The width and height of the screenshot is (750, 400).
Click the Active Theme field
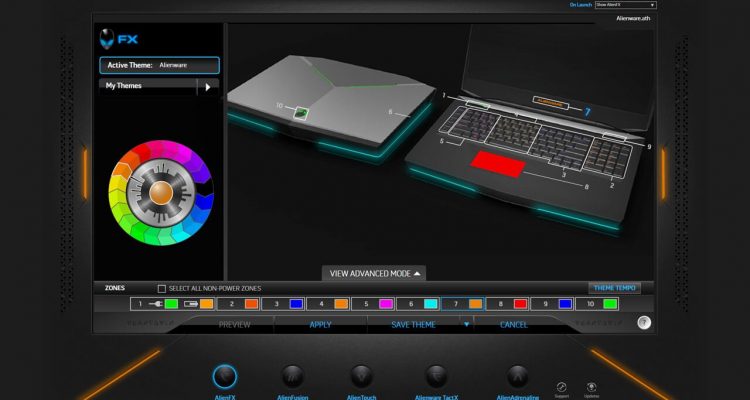(159, 65)
